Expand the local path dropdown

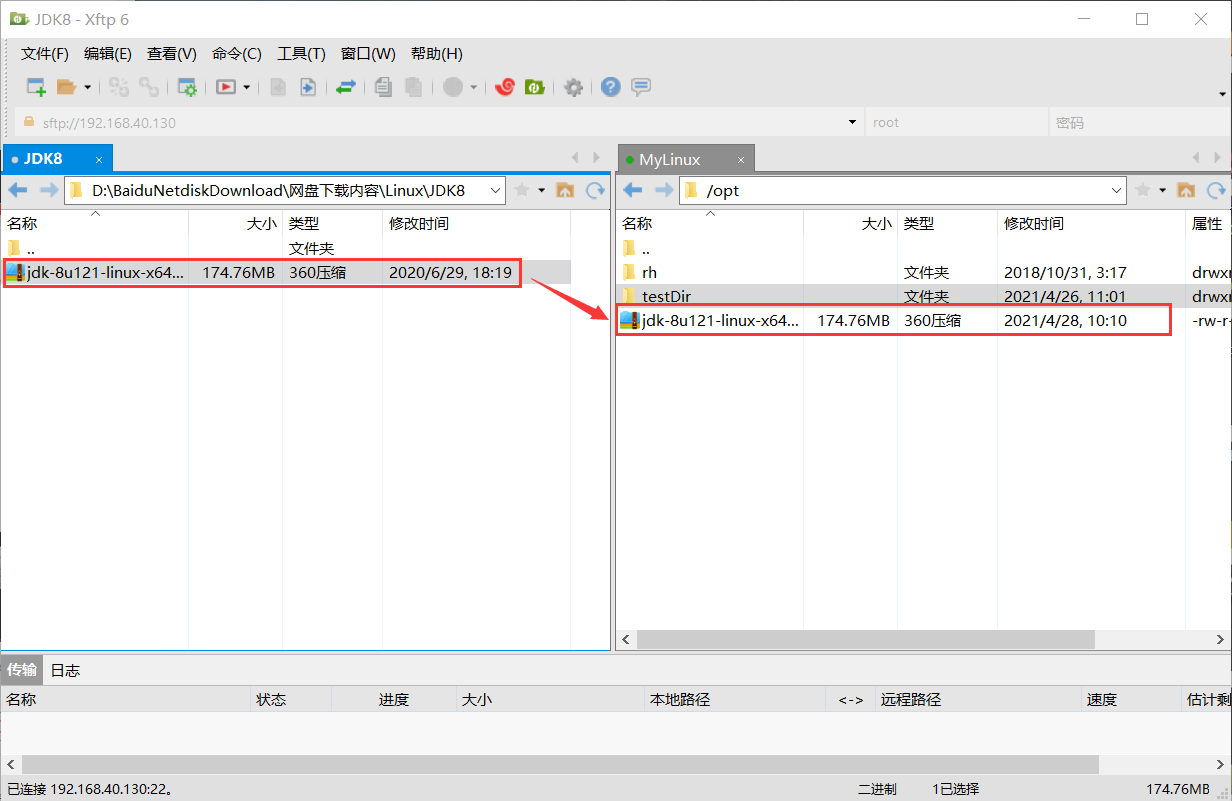point(495,190)
